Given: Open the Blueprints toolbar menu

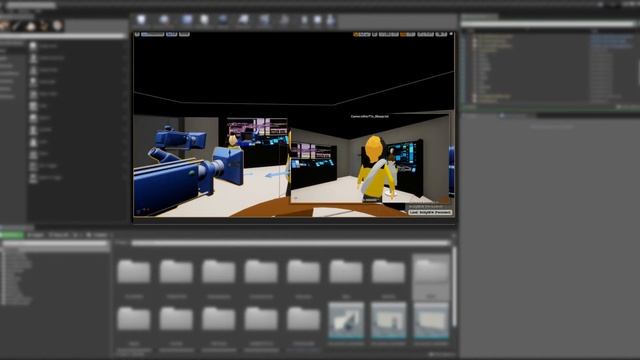Looking at the screenshot, I should tap(243, 20).
